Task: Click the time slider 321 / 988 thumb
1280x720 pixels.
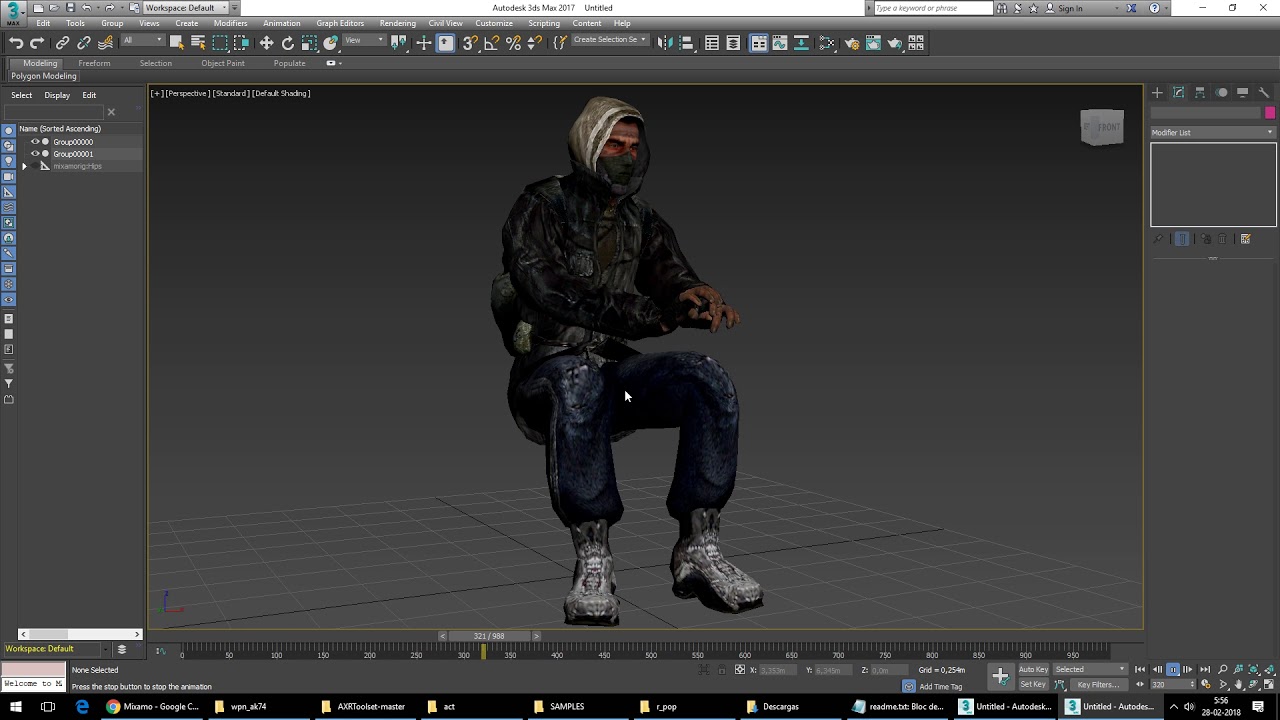Action: [489, 636]
